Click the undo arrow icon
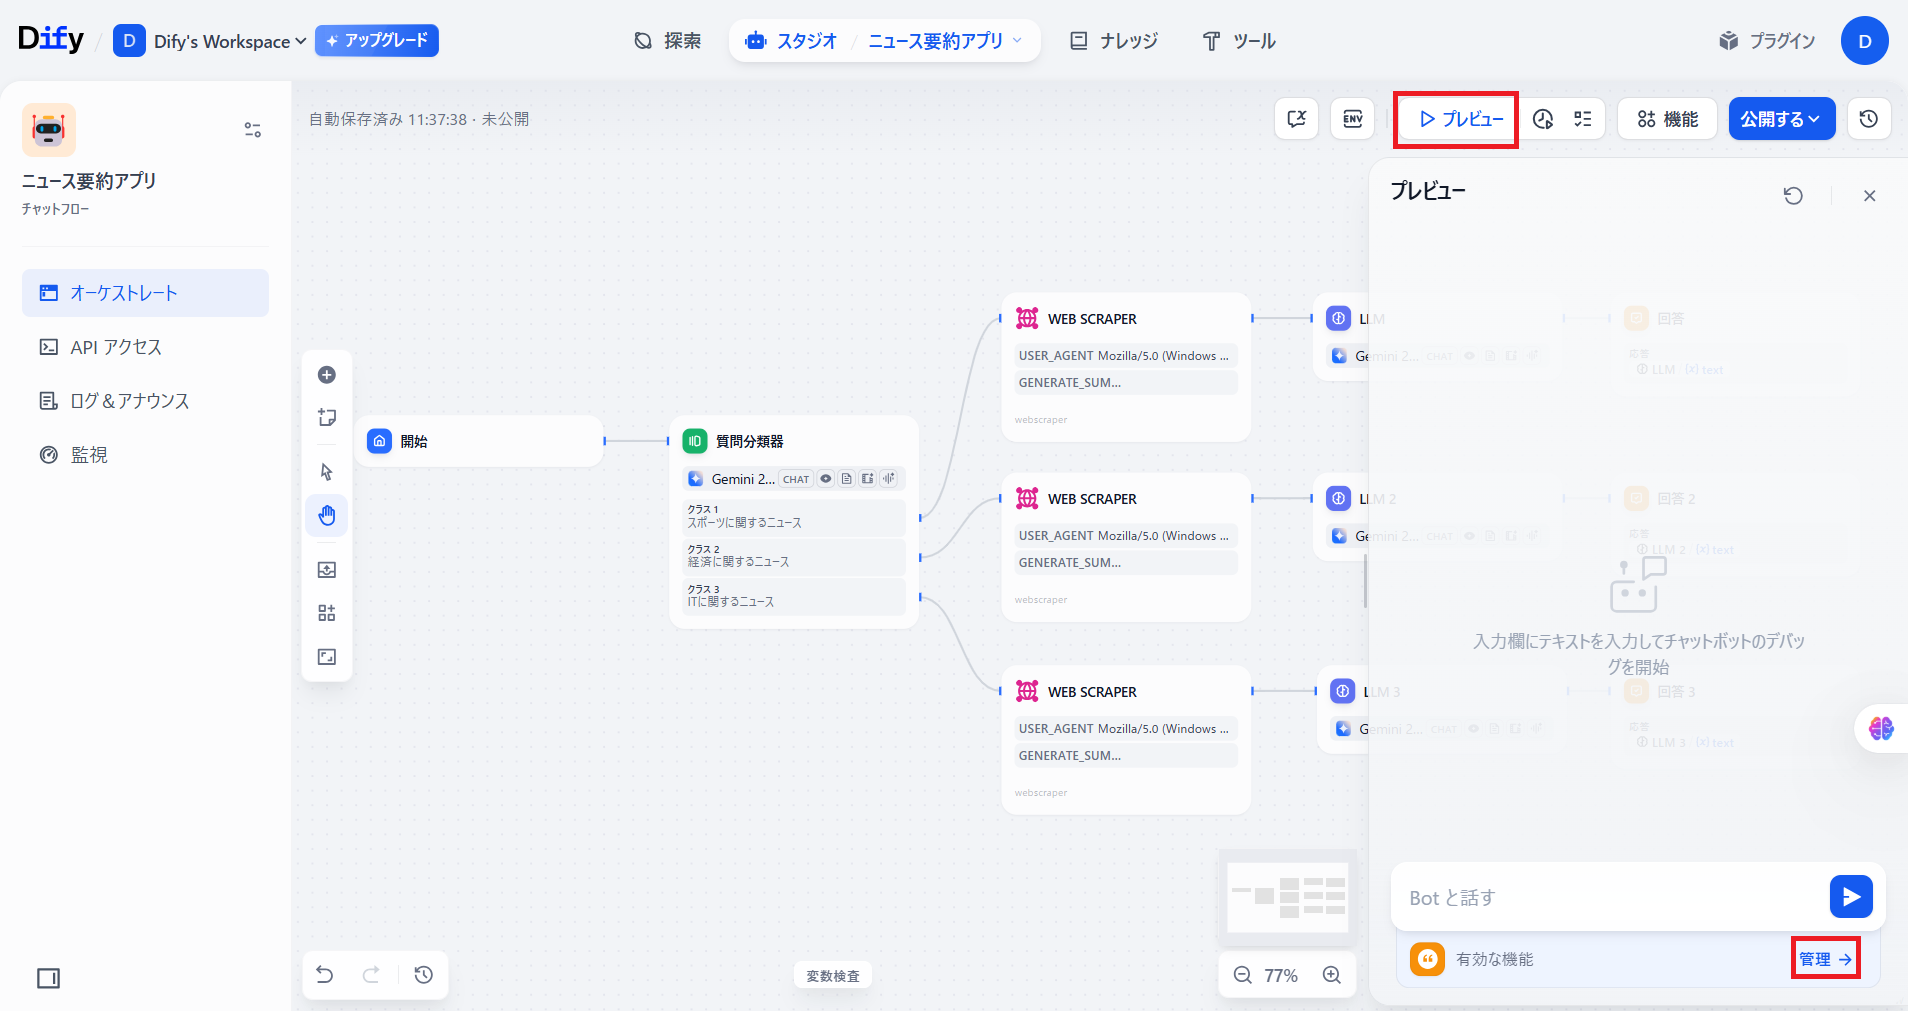 [x=325, y=975]
